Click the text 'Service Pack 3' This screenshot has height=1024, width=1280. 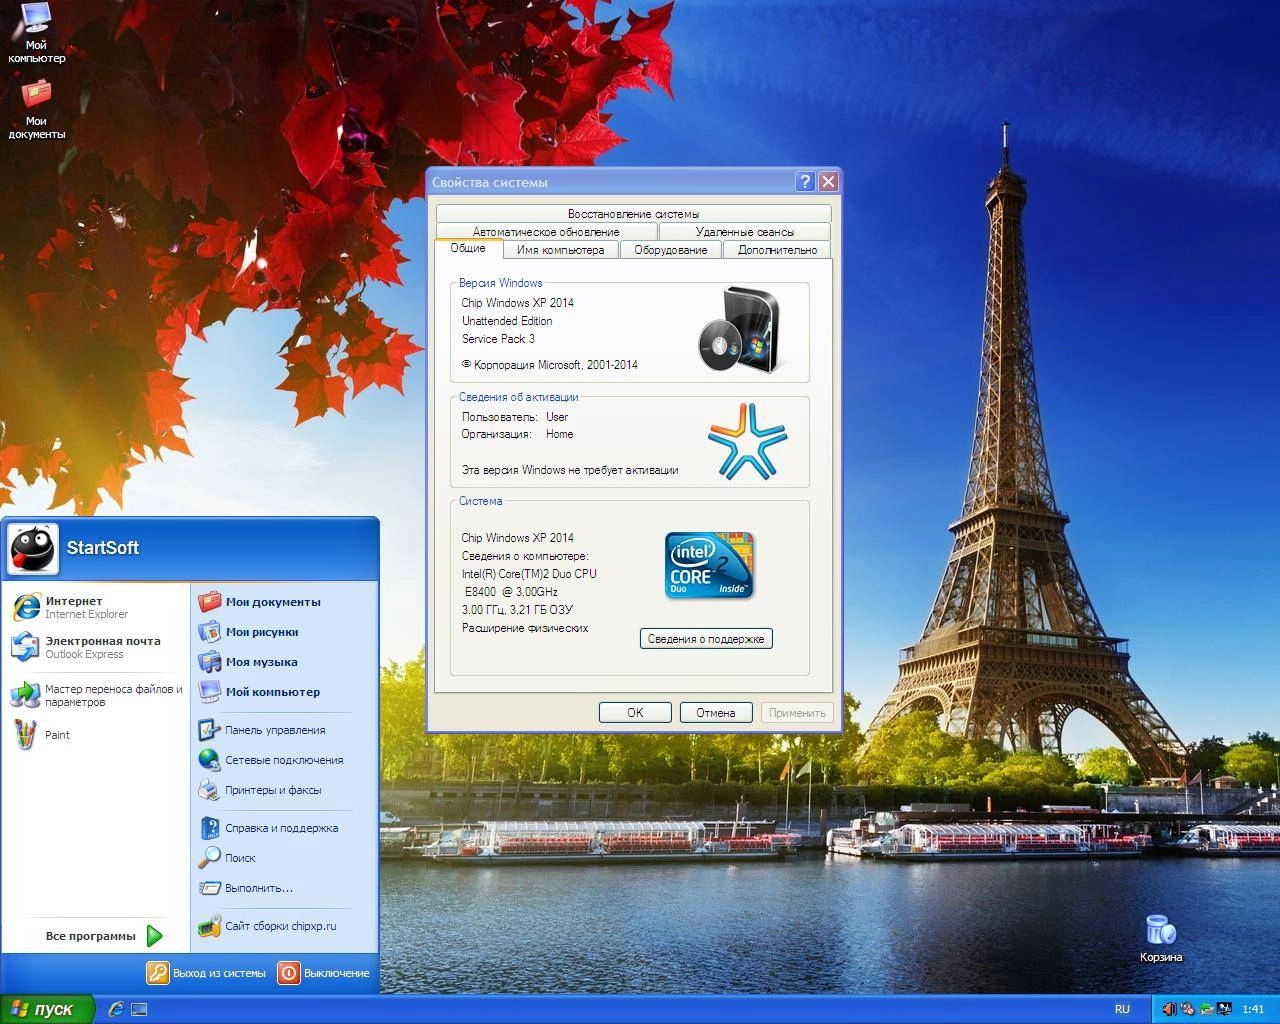pos(498,339)
